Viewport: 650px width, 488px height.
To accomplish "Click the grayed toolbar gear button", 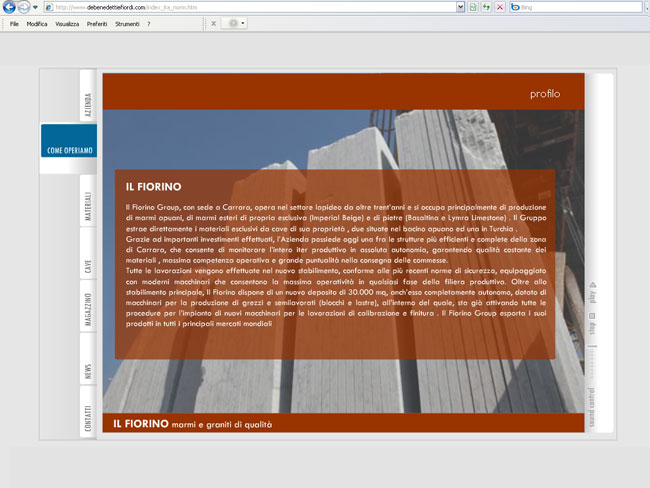I will pyautogui.click(x=233, y=24).
